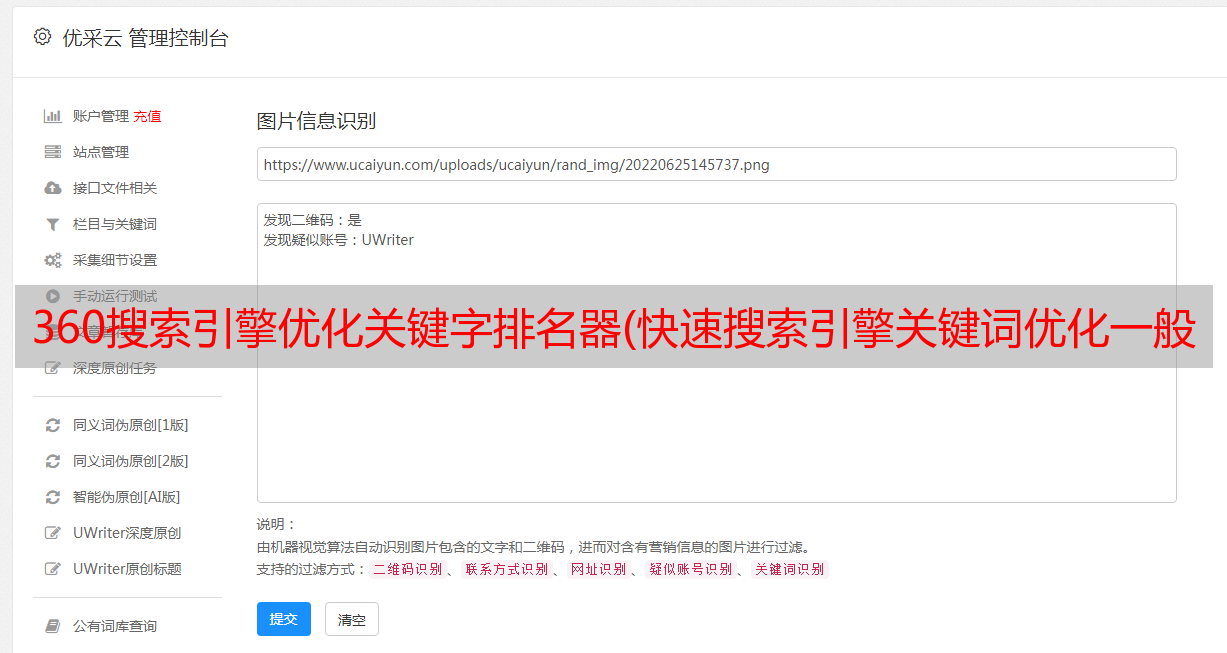
Task: Select 同义词伪原创[1版]
Action: coord(131,425)
